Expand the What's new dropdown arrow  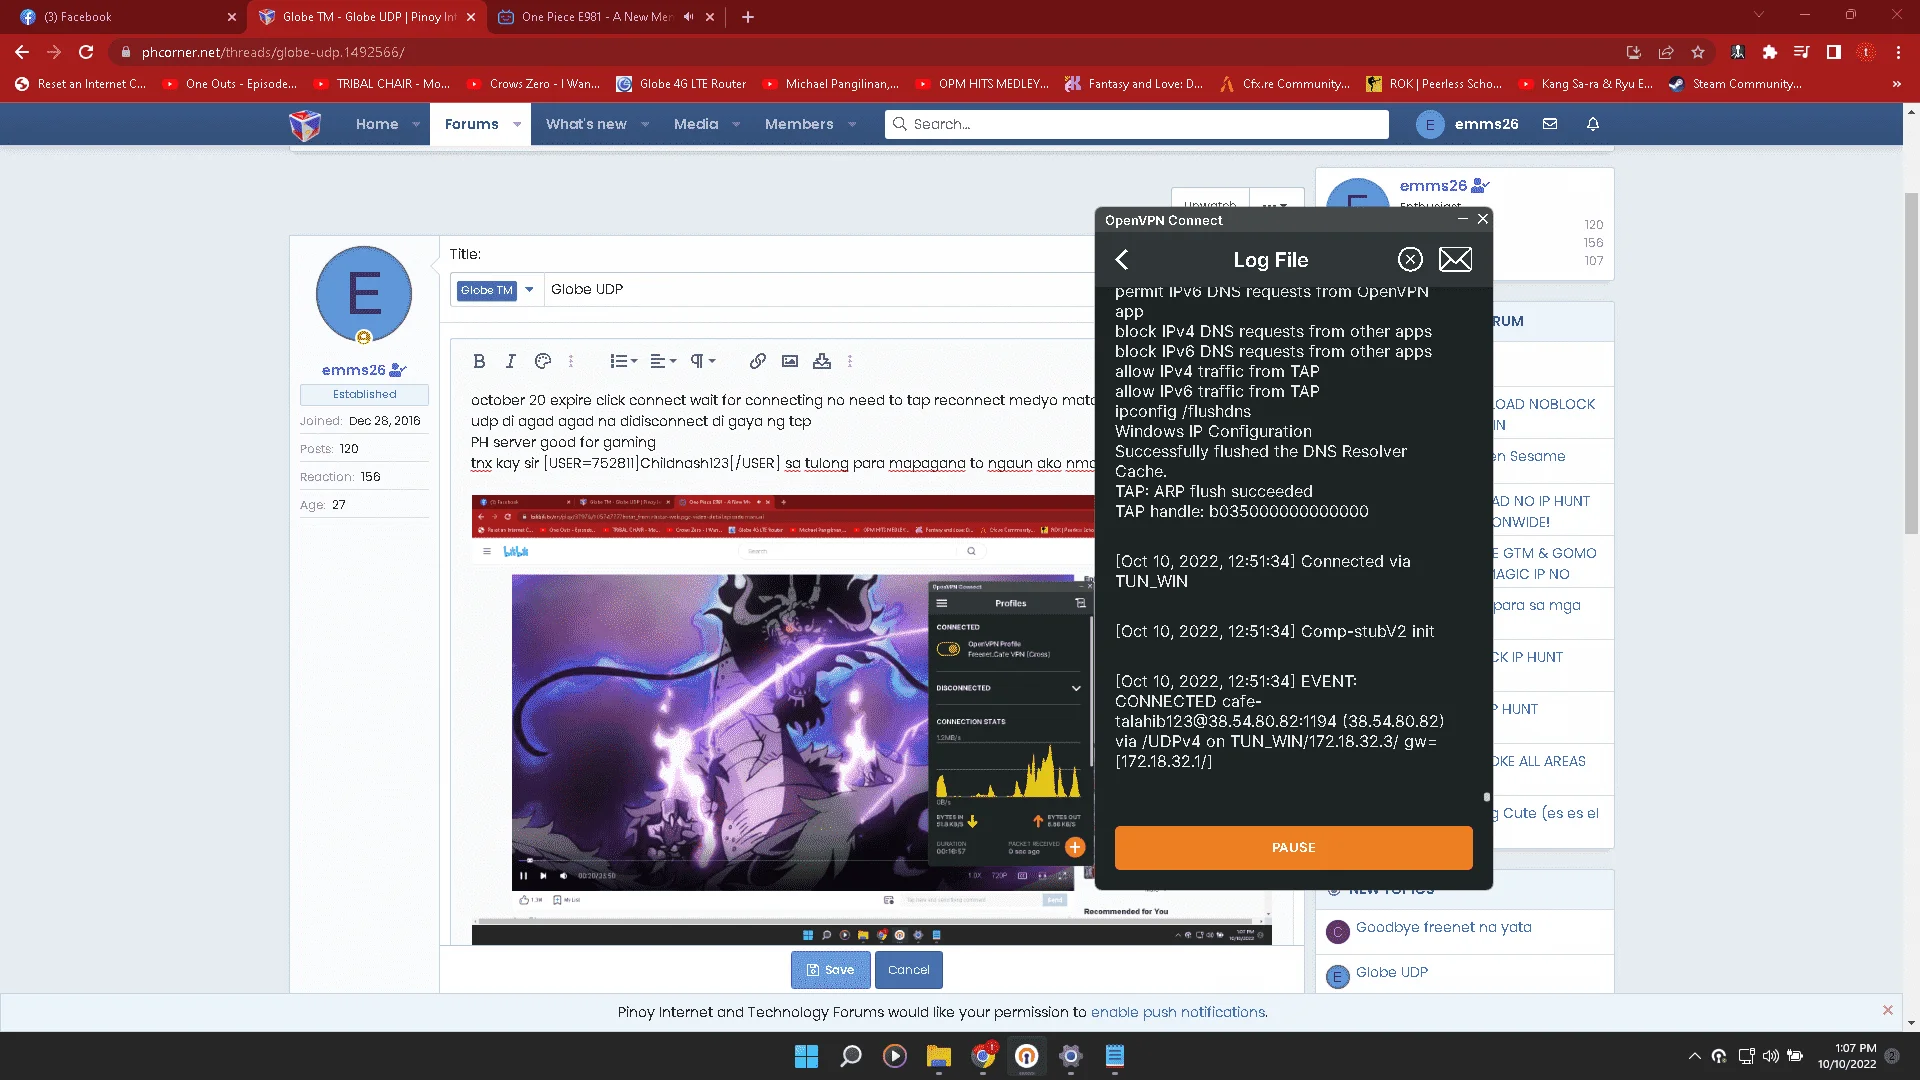pyautogui.click(x=645, y=124)
